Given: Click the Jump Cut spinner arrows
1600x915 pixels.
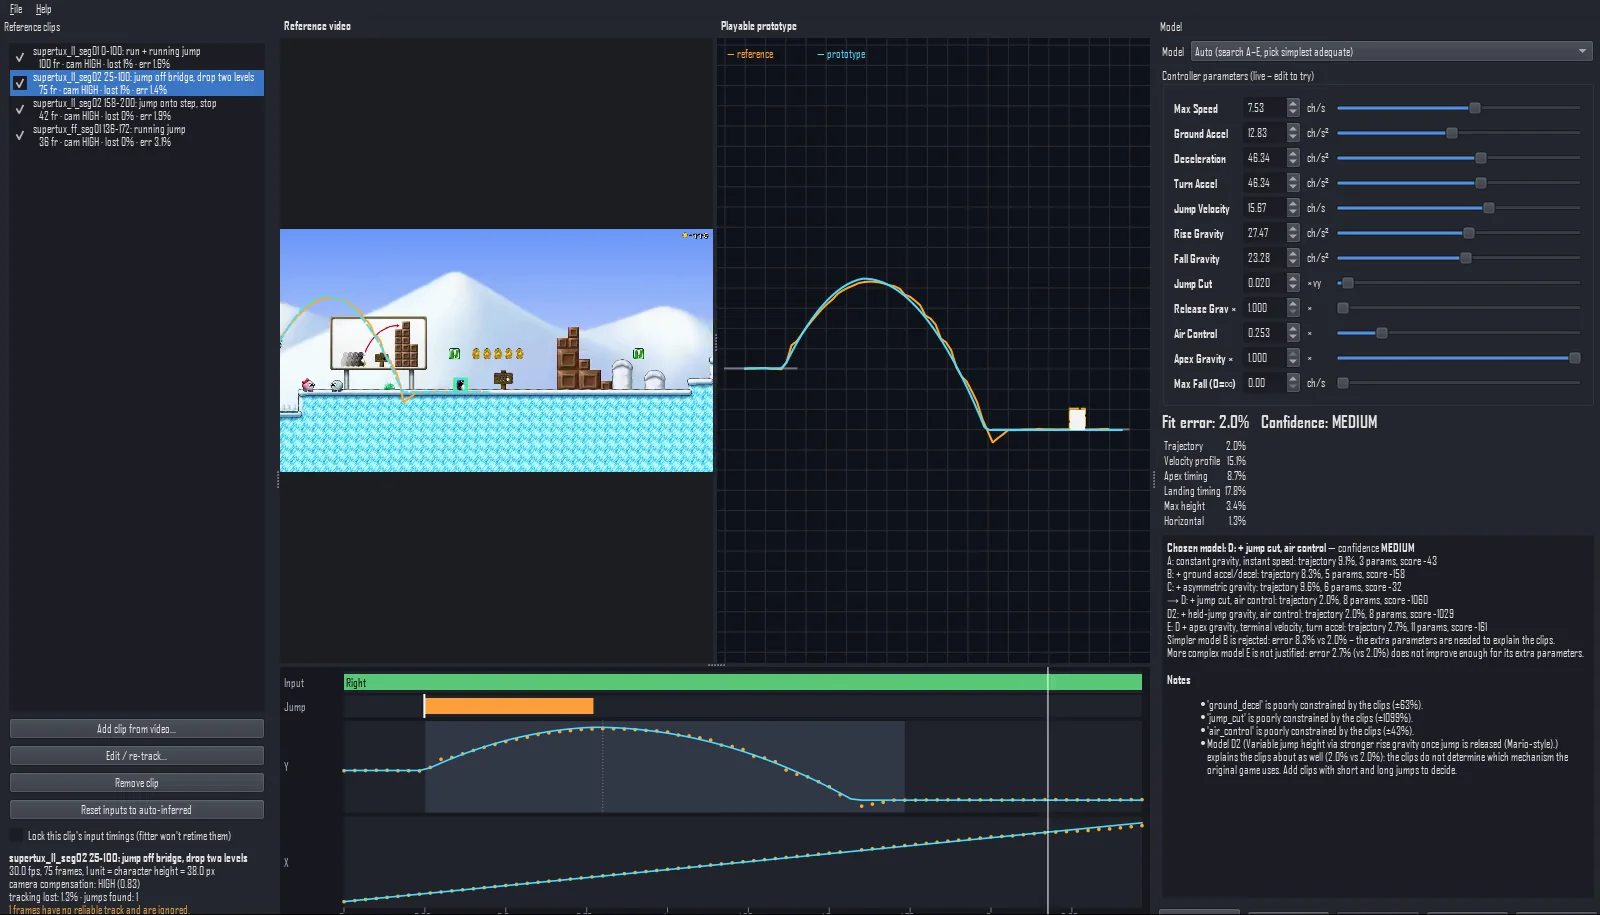Looking at the screenshot, I should pos(1293,283).
